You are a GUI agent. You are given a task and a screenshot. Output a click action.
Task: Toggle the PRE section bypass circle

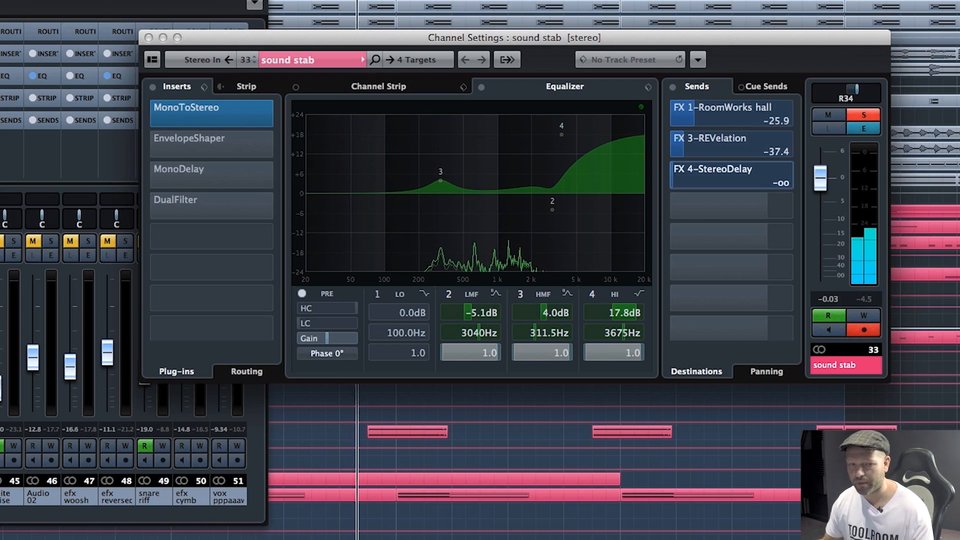[302, 293]
